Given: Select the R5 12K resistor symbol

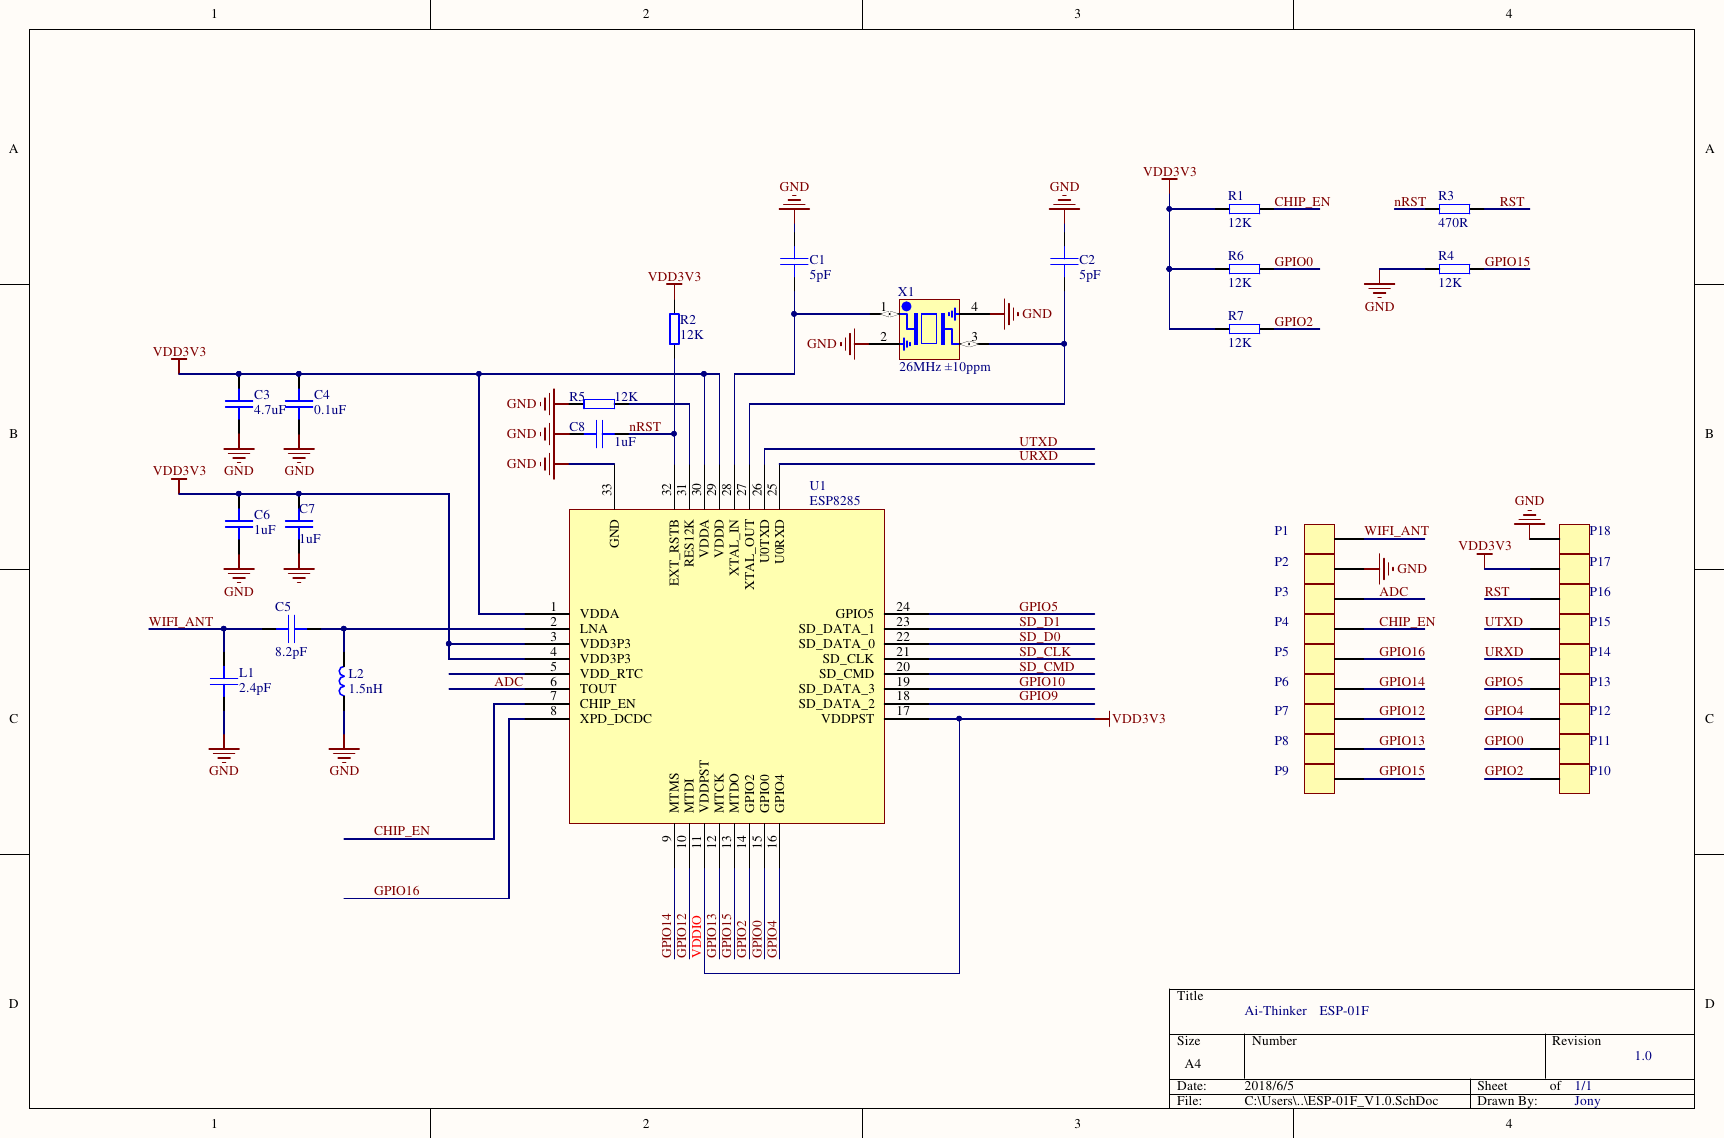Looking at the screenshot, I should 598,404.
